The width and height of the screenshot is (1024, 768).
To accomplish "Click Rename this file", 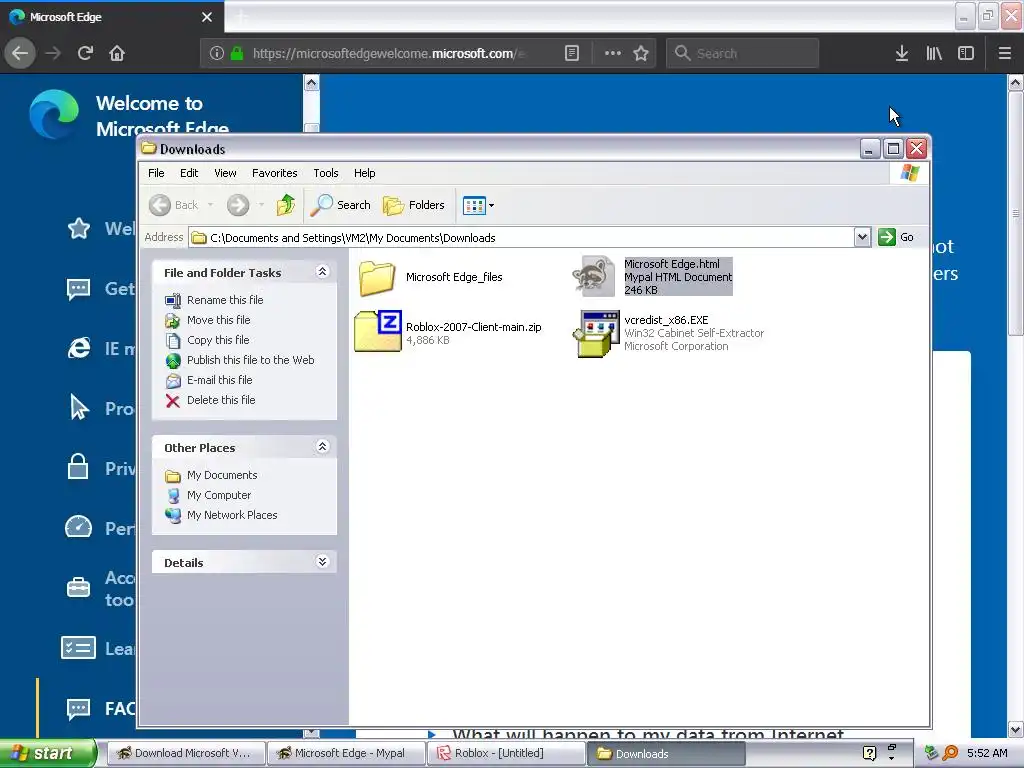I will coord(225,300).
